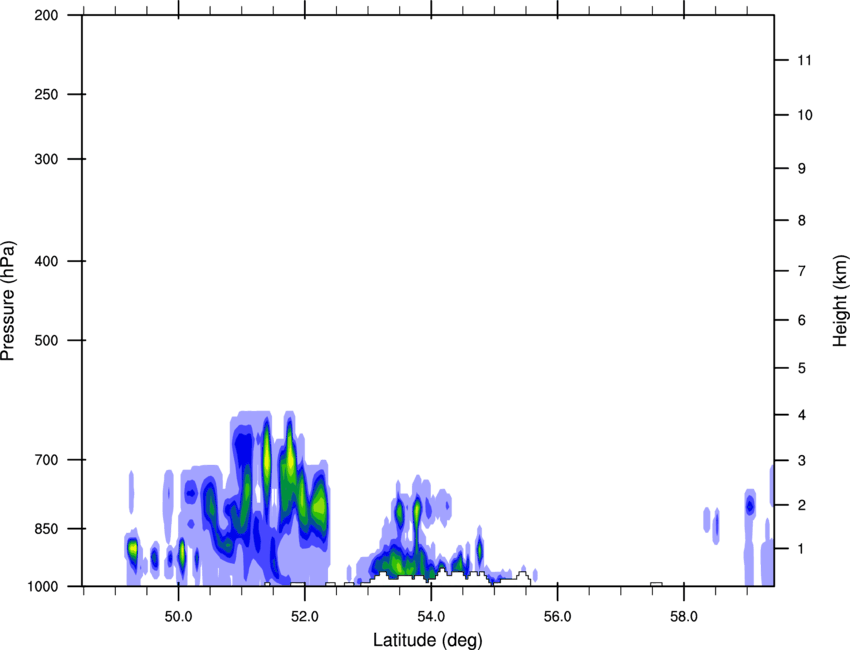Click the 7 km height label
Viewport: 850px width, 650px height.
(x=802, y=271)
